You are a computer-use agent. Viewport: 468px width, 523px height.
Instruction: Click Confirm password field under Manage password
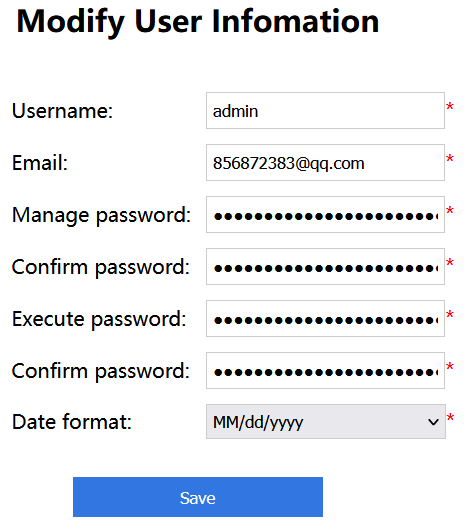click(x=325, y=267)
